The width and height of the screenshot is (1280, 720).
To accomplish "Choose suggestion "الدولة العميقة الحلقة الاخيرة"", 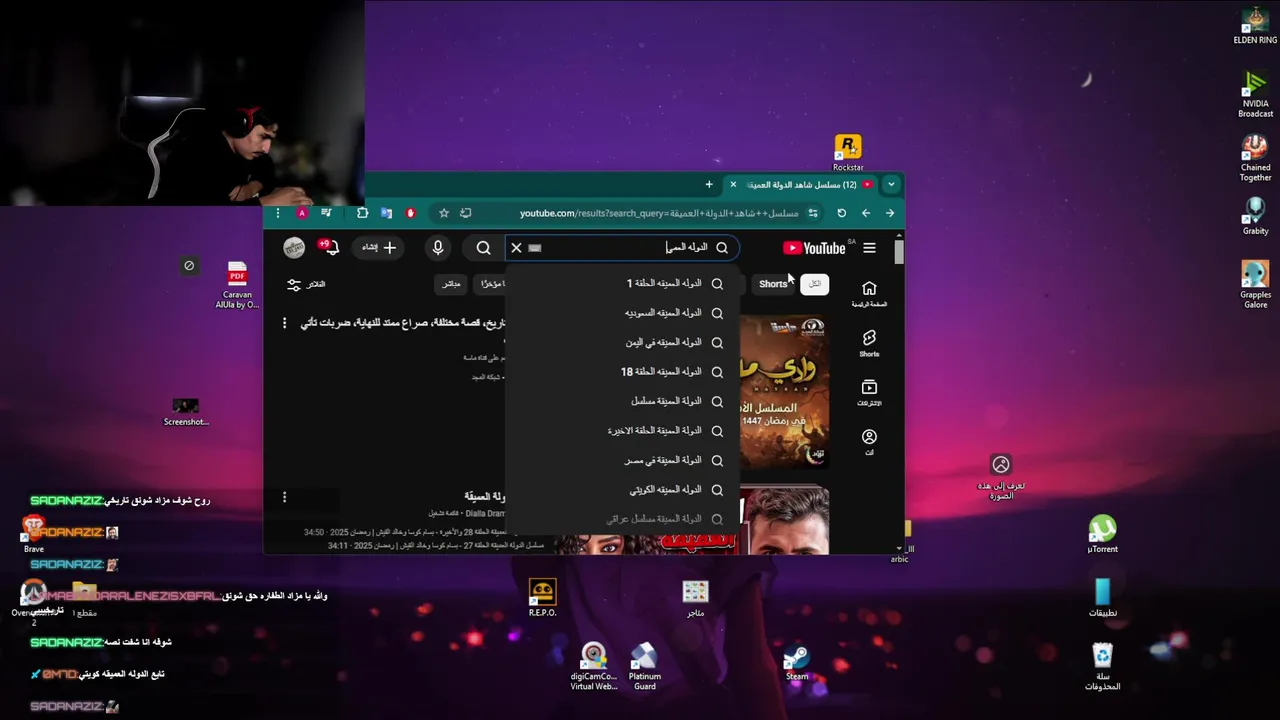I will [x=620, y=431].
